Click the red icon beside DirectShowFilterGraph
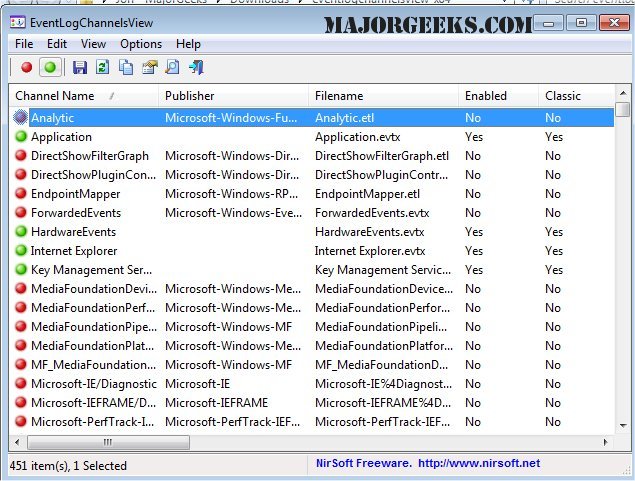The image size is (635, 481). [21, 155]
